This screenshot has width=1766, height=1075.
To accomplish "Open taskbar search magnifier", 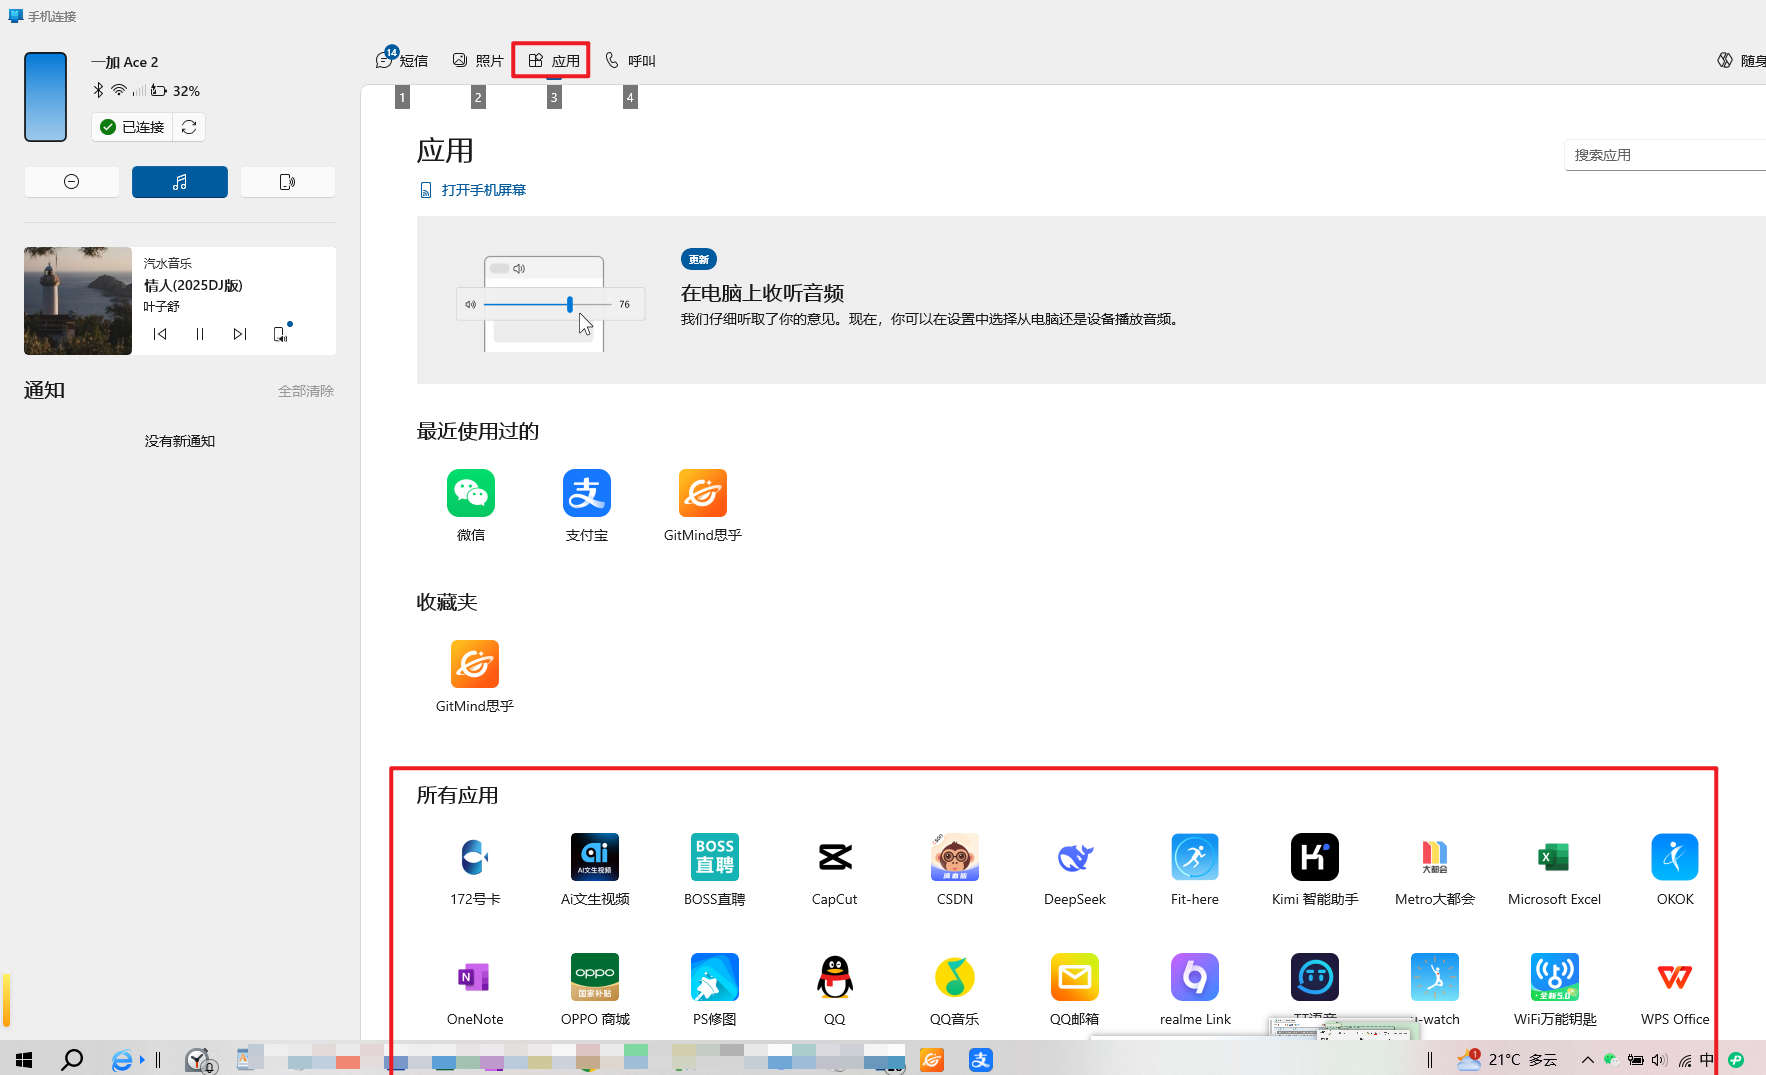I will click(72, 1059).
